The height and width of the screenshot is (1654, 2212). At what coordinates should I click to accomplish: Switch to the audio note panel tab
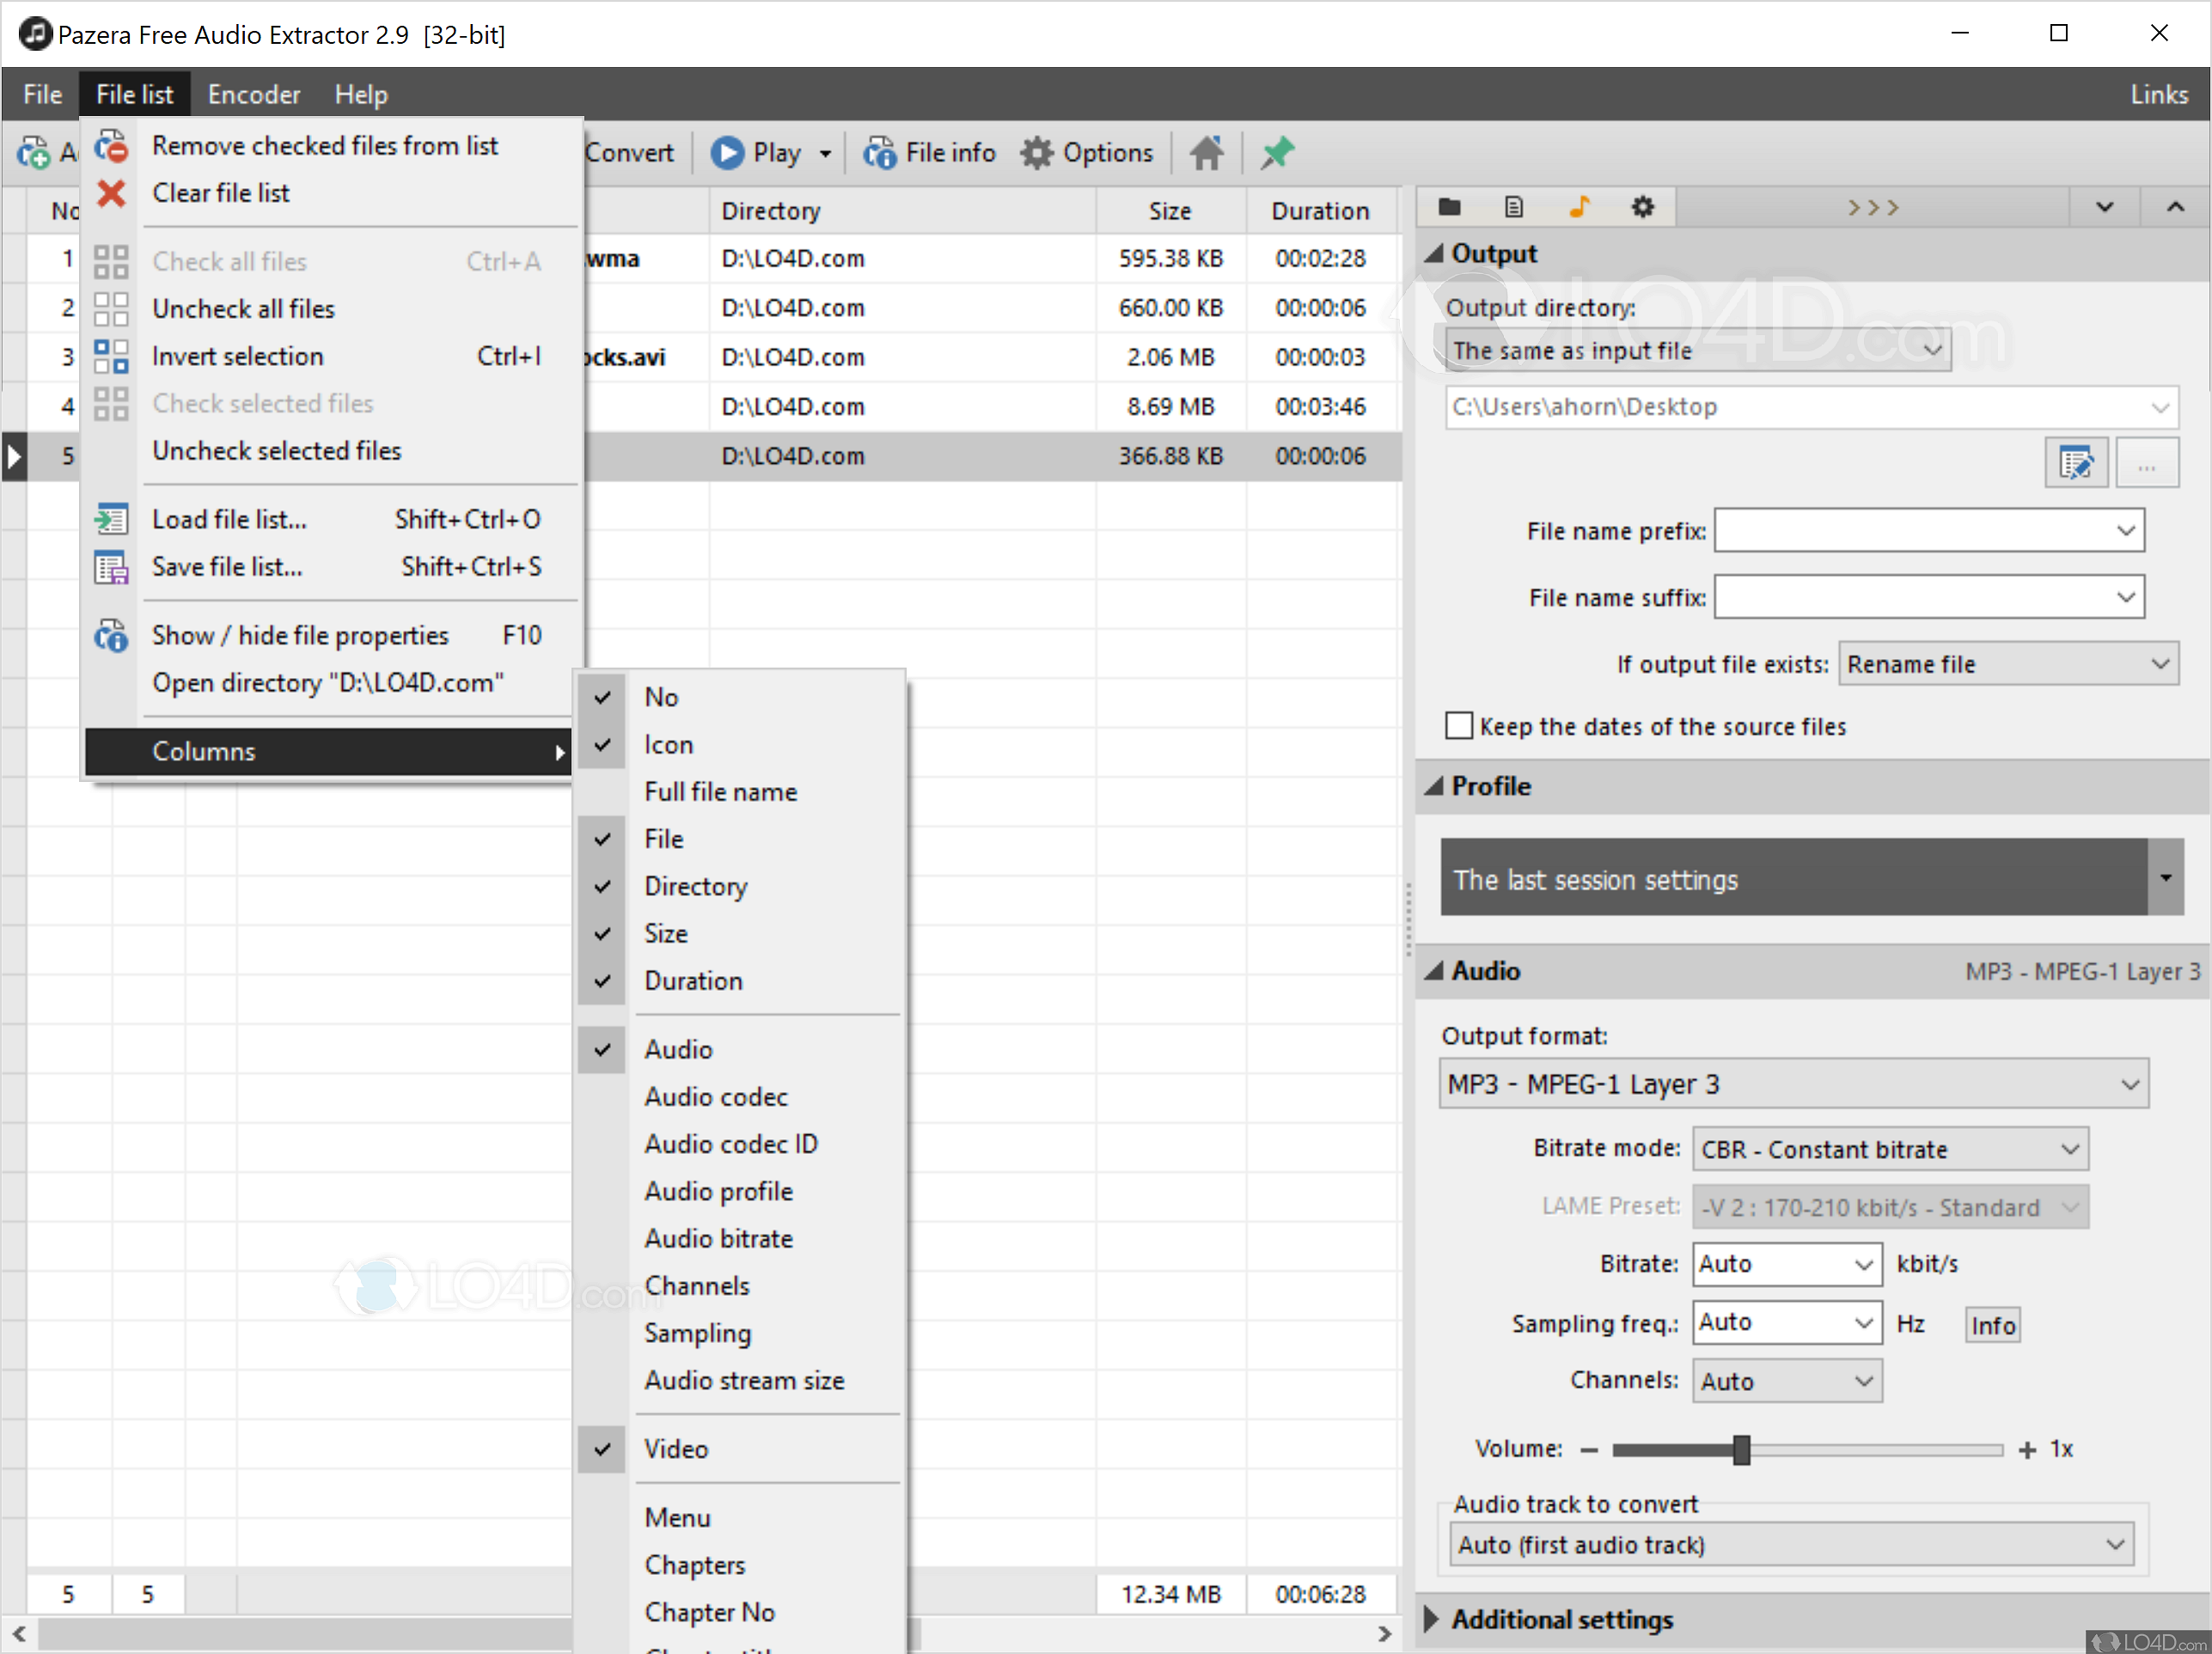click(x=1579, y=207)
